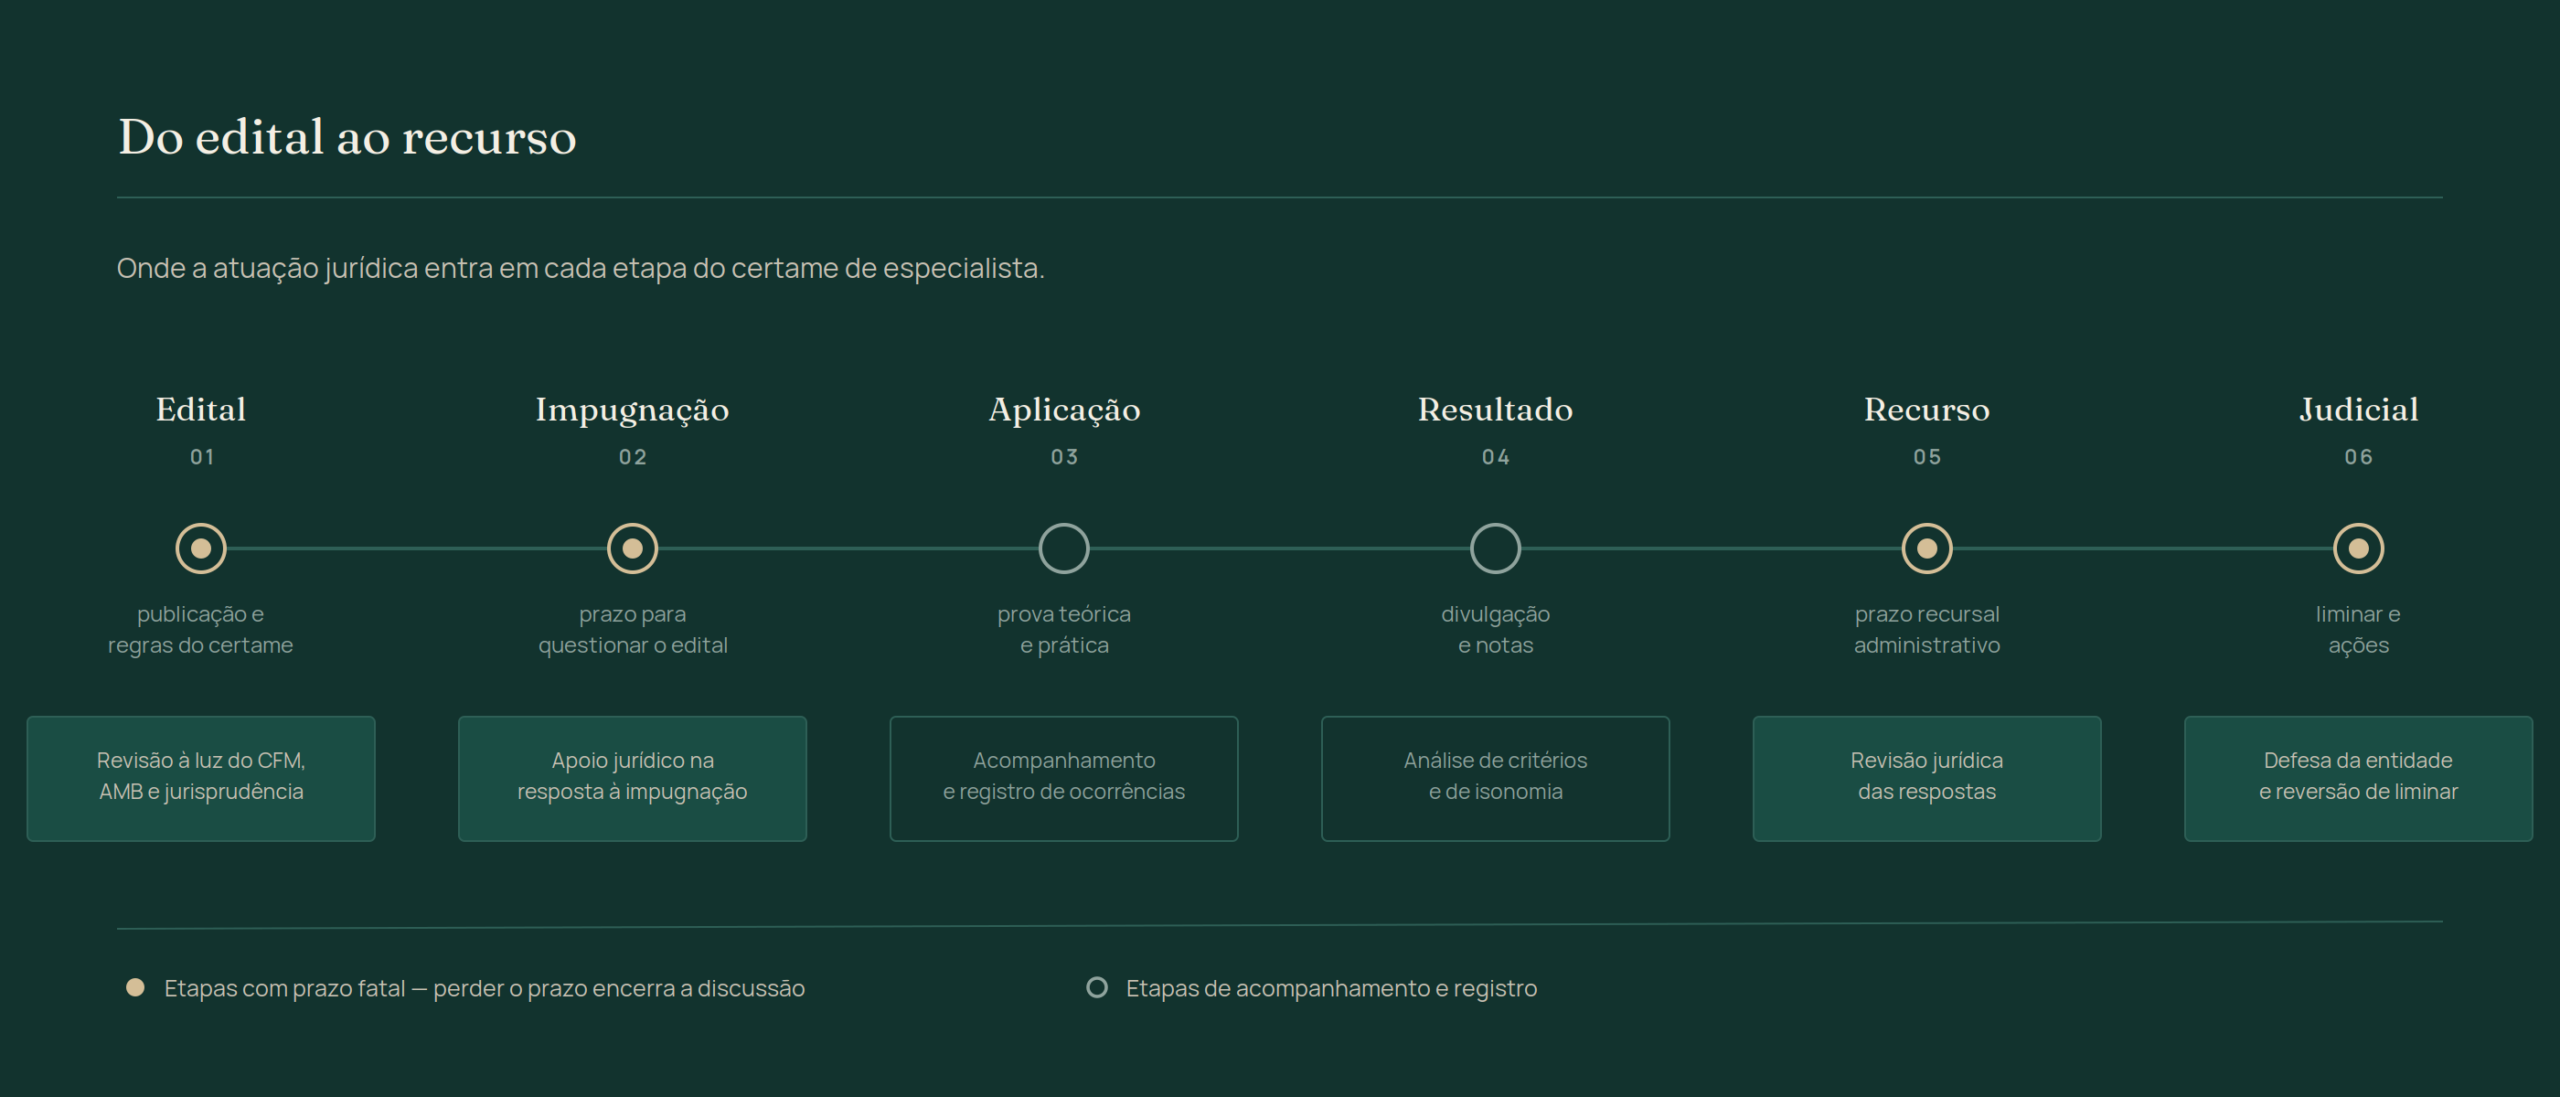Select the 'Acompanhamento e registro de ocorrências' card
The height and width of the screenshot is (1097, 2560).
(x=1064, y=778)
